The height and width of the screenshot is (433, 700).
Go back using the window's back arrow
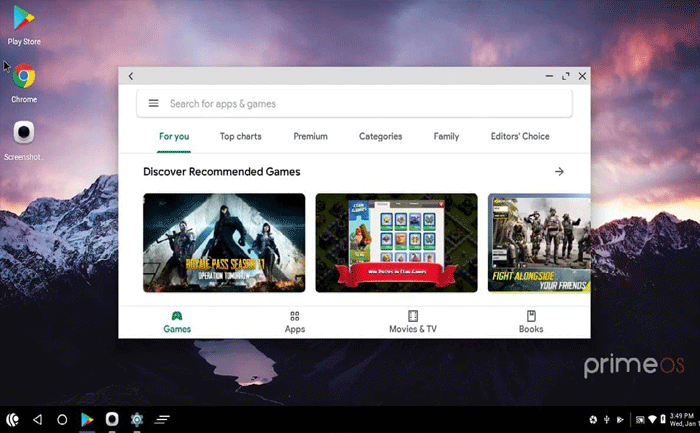(131, 76)
